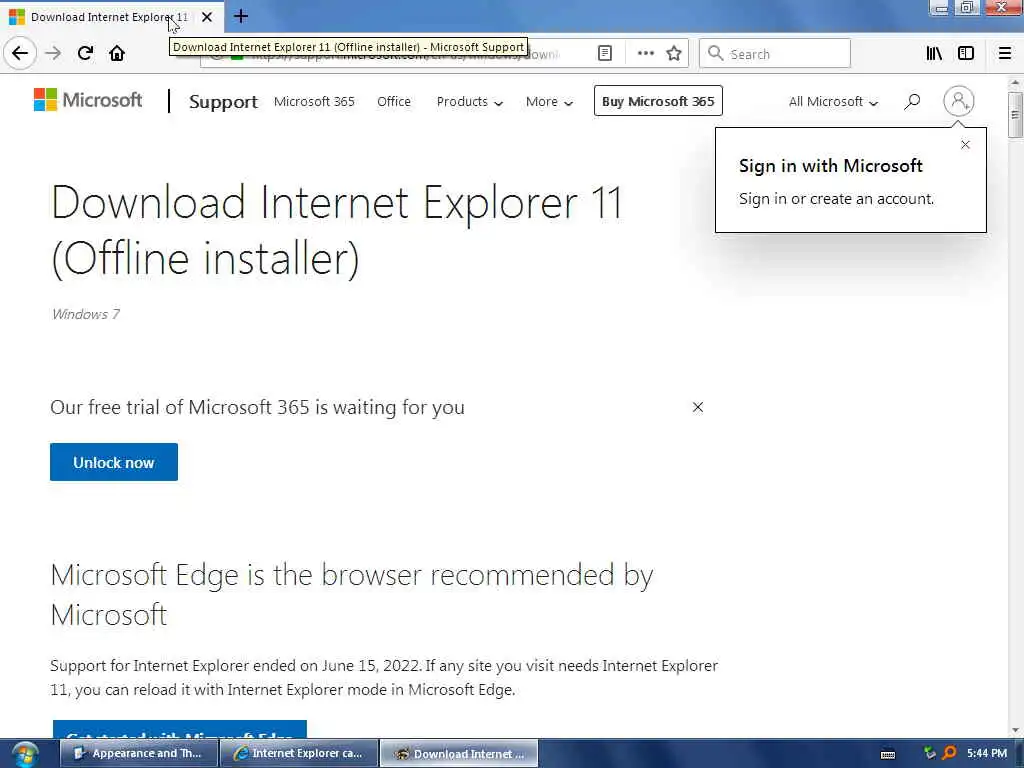This screenshot has width=1024, height=768.
Task: Reload the current page
Action: 85,53
